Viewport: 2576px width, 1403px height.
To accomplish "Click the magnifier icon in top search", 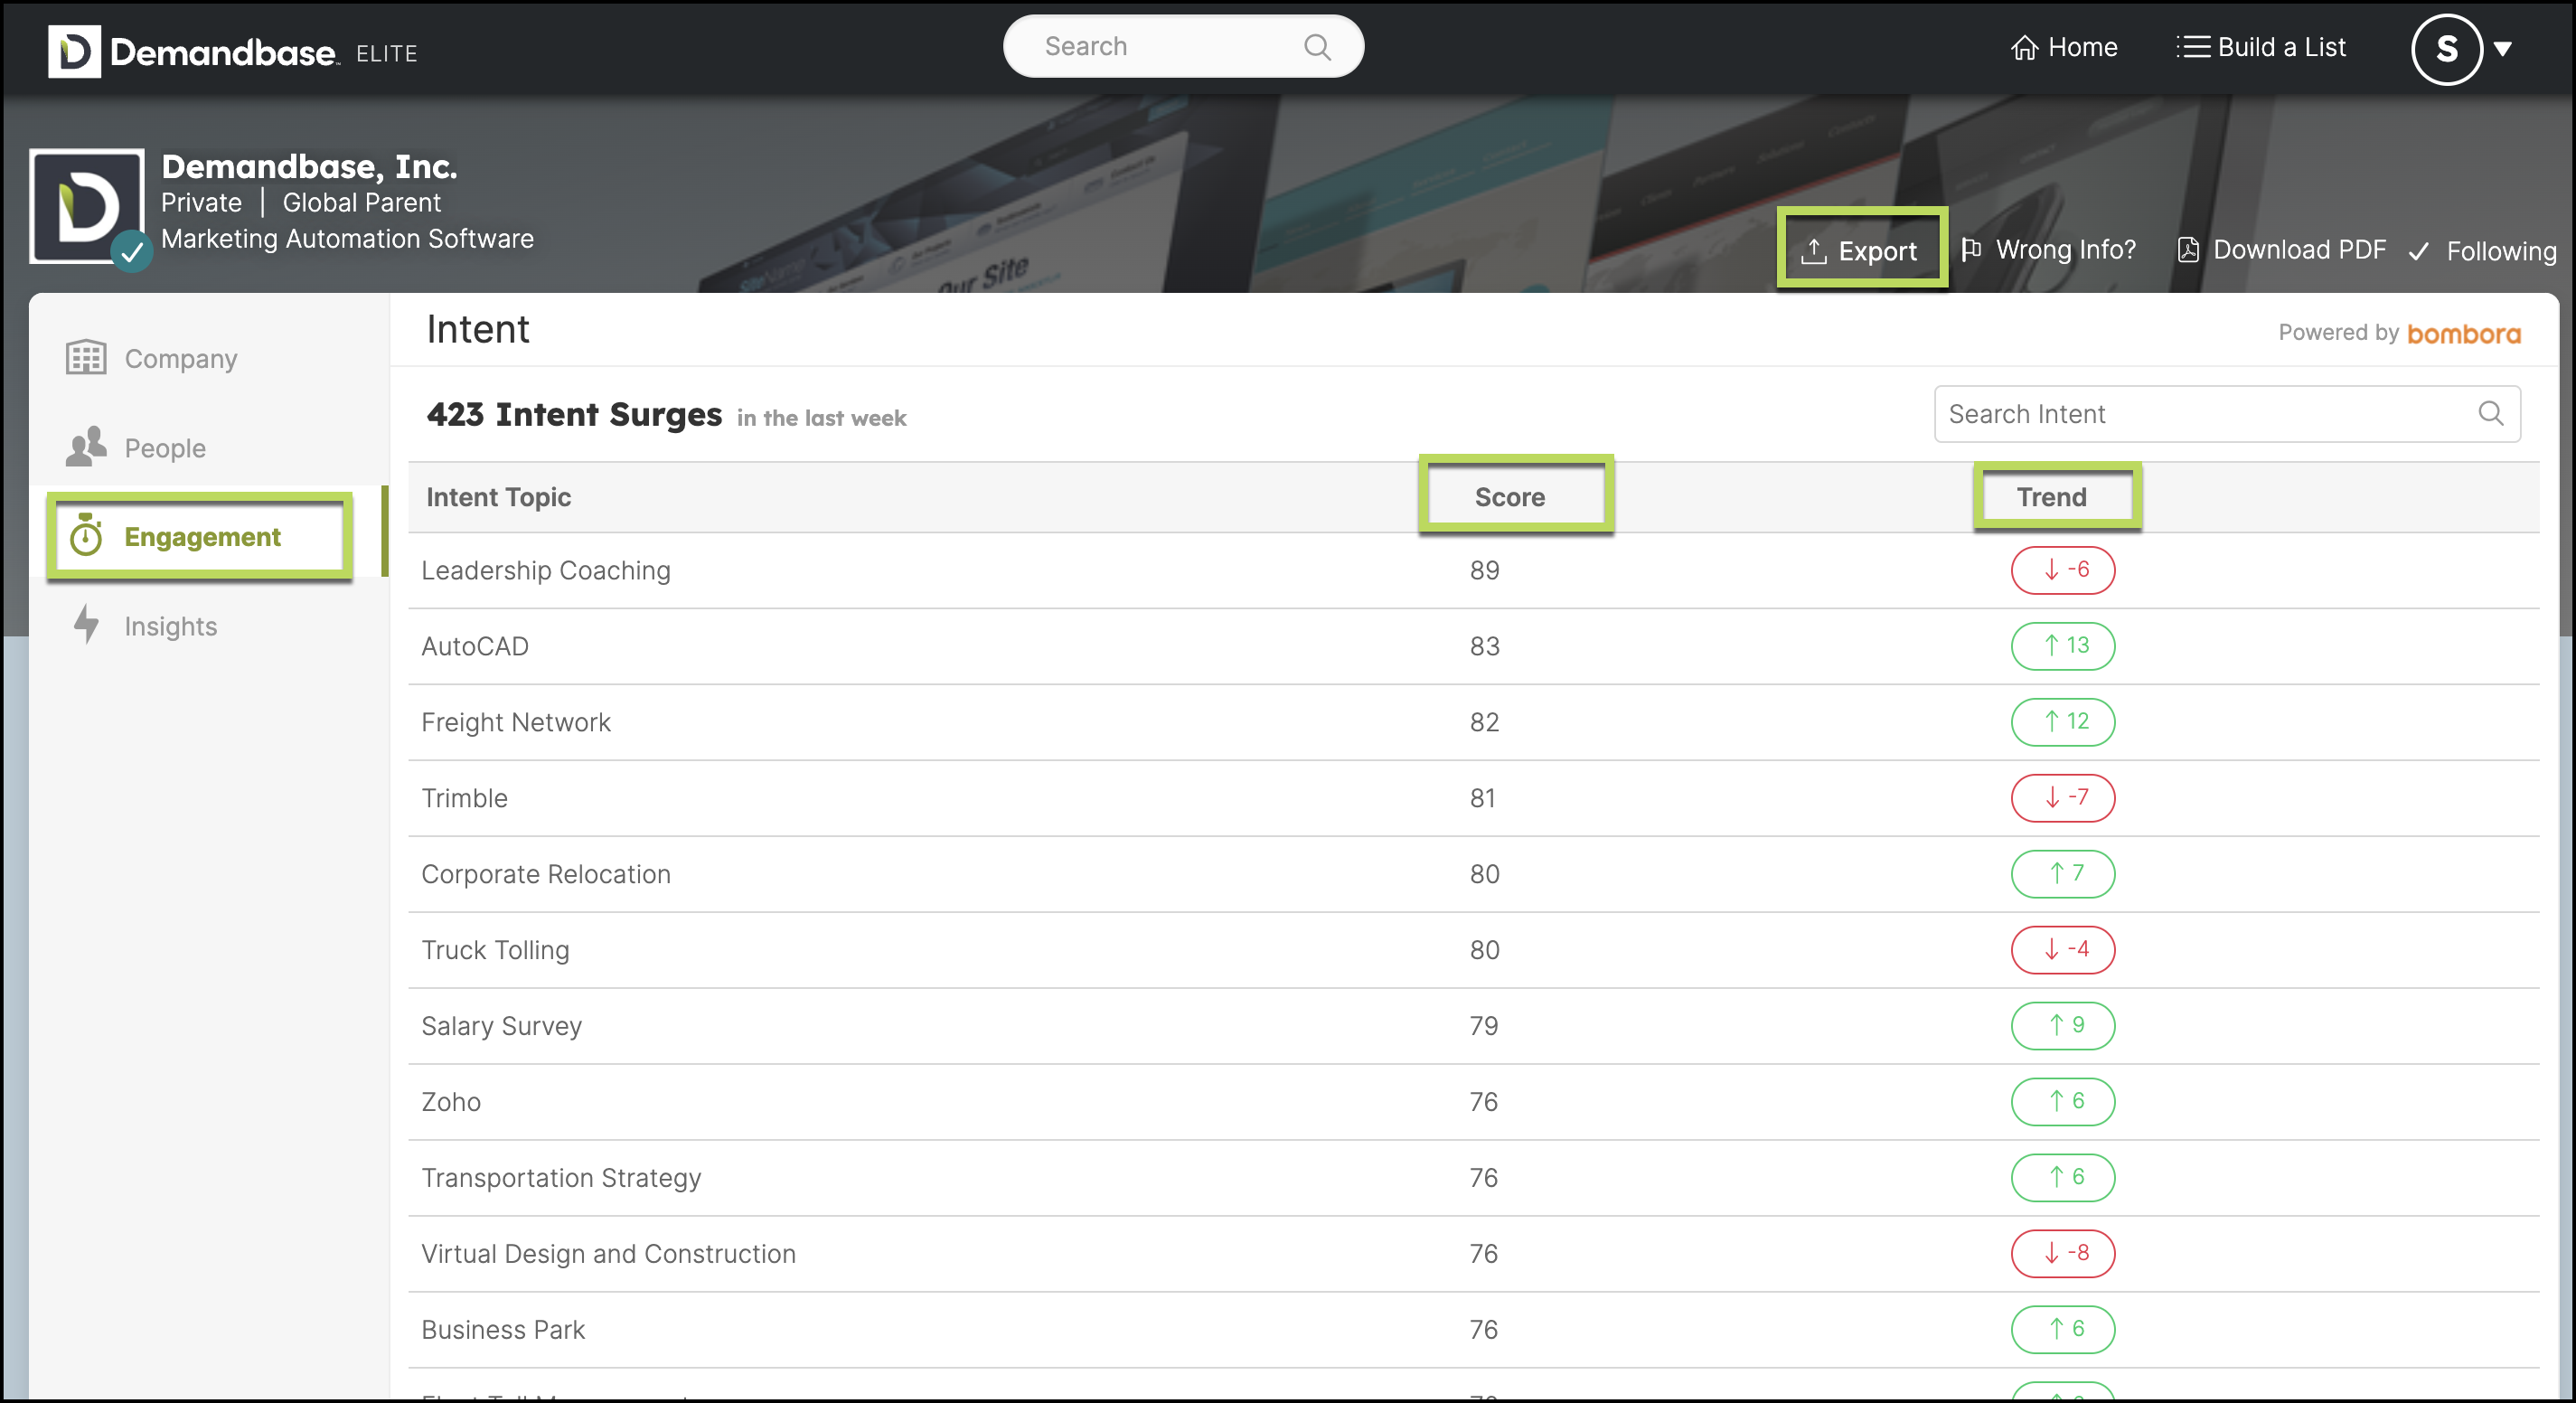I will pos(1317,47).
